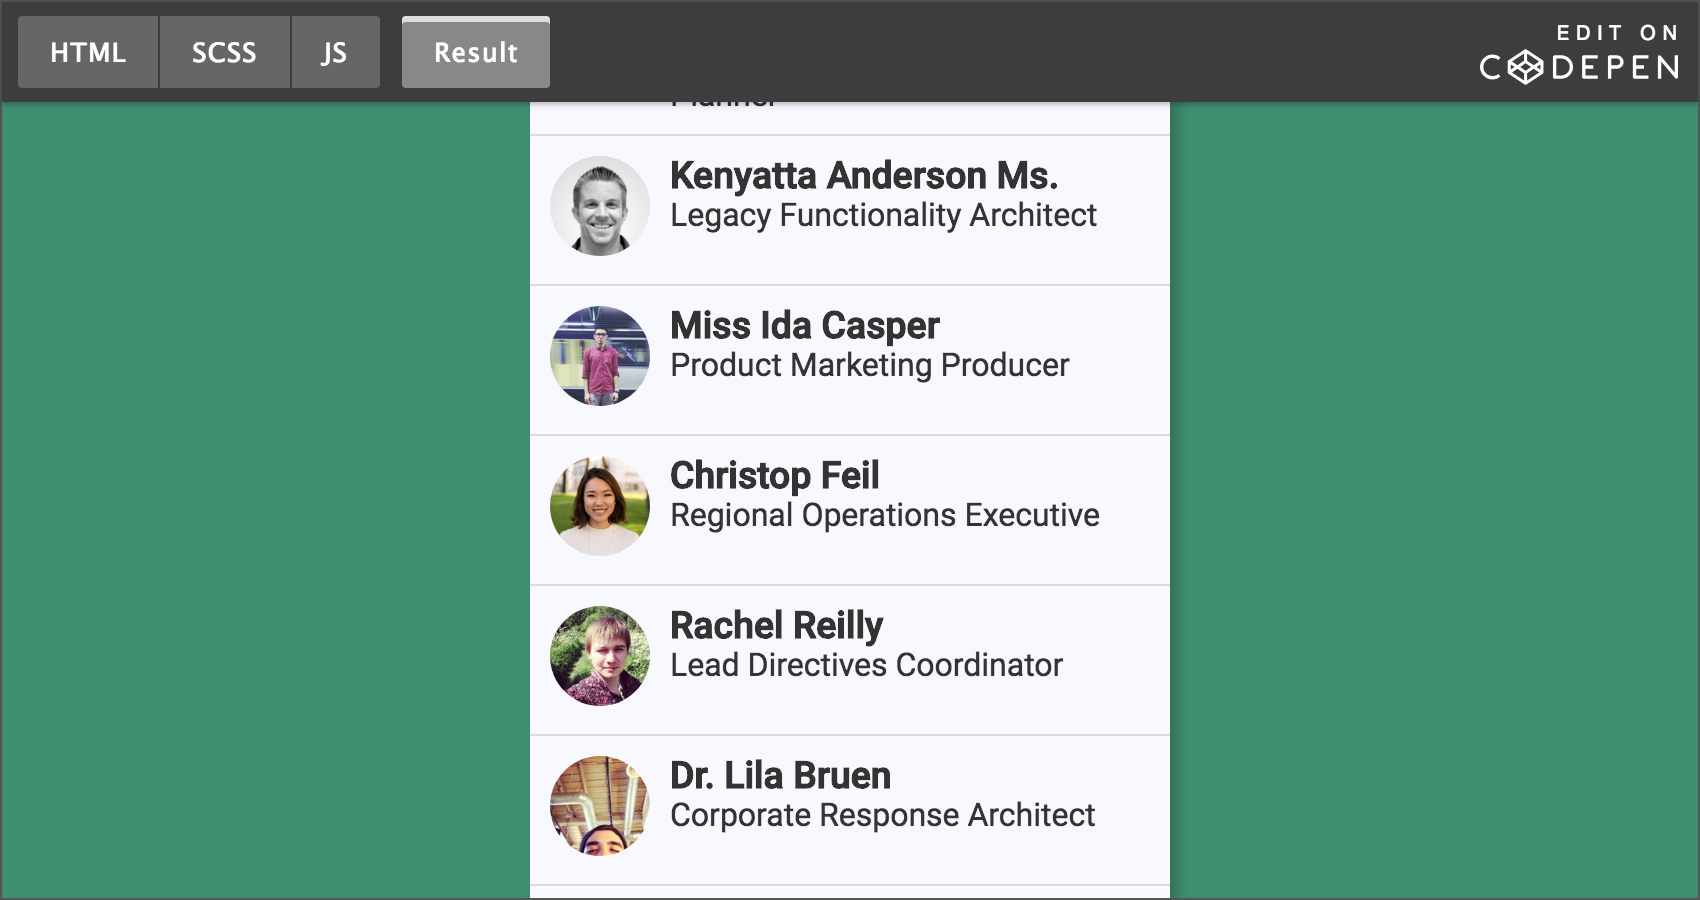Click the name Kenyatta Anderson Ms.
This screenshot has width=1700, height=900.
(x=863, y=176)
